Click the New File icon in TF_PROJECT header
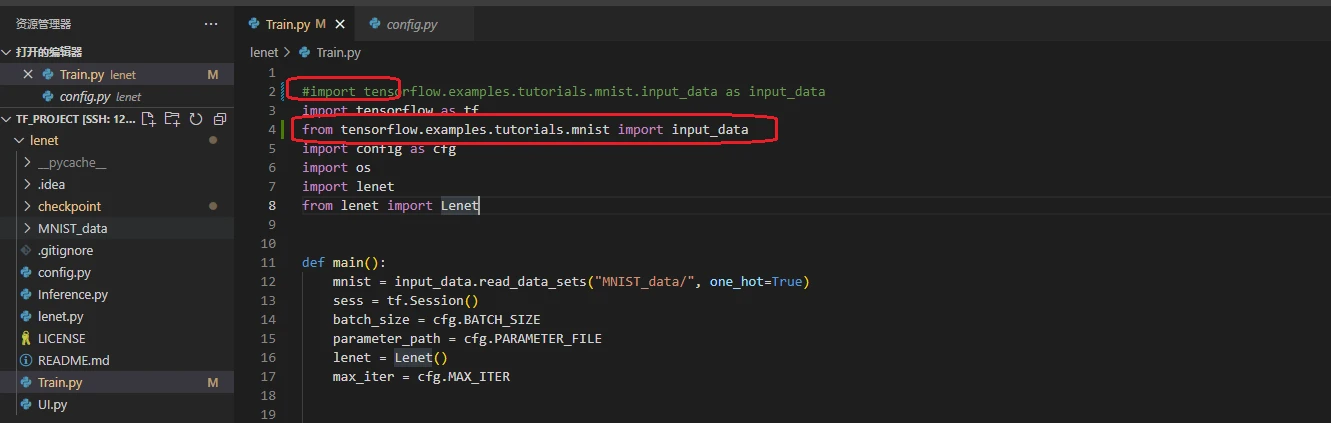Screen dimensions: 1331x423 149,119
